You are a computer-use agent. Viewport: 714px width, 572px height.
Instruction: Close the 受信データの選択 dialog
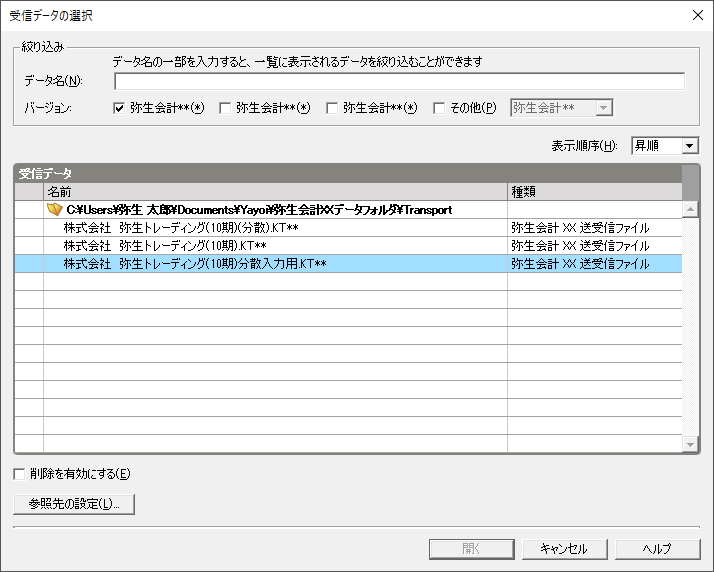pyautogui.click(x=698, y=15)
